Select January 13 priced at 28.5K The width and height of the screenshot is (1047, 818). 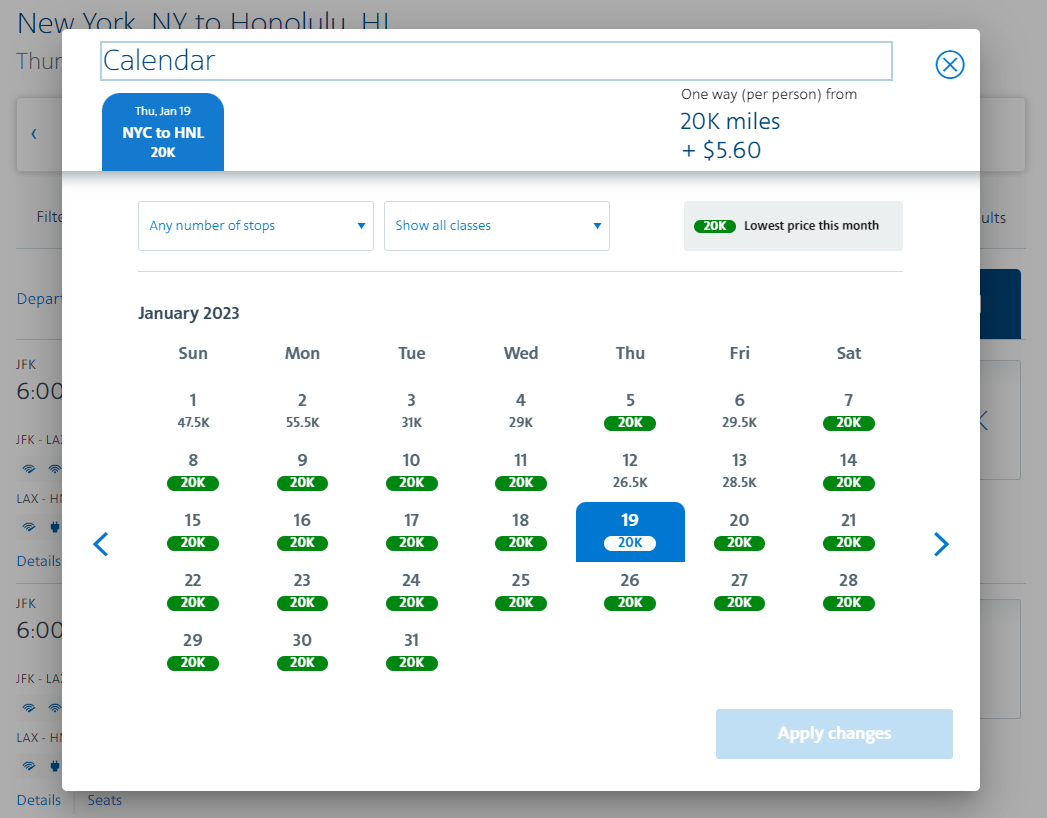[x=739, y=471]
